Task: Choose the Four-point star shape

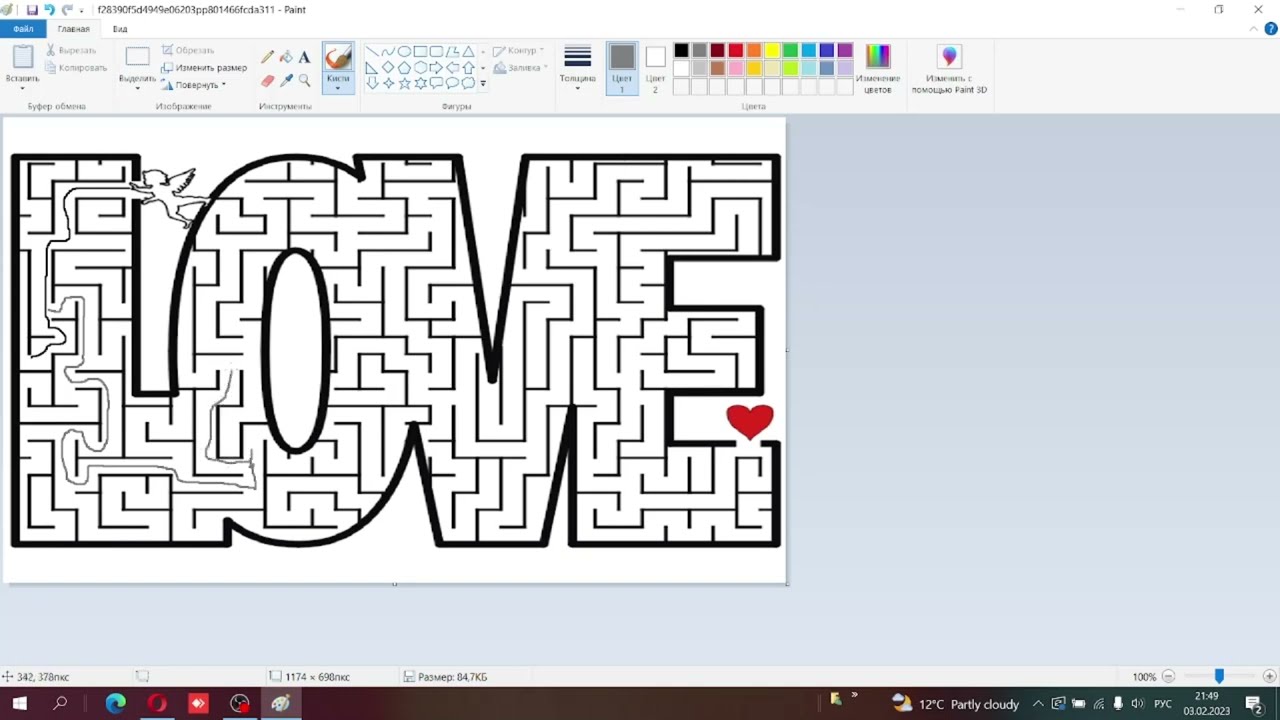Action: (388, 83)
